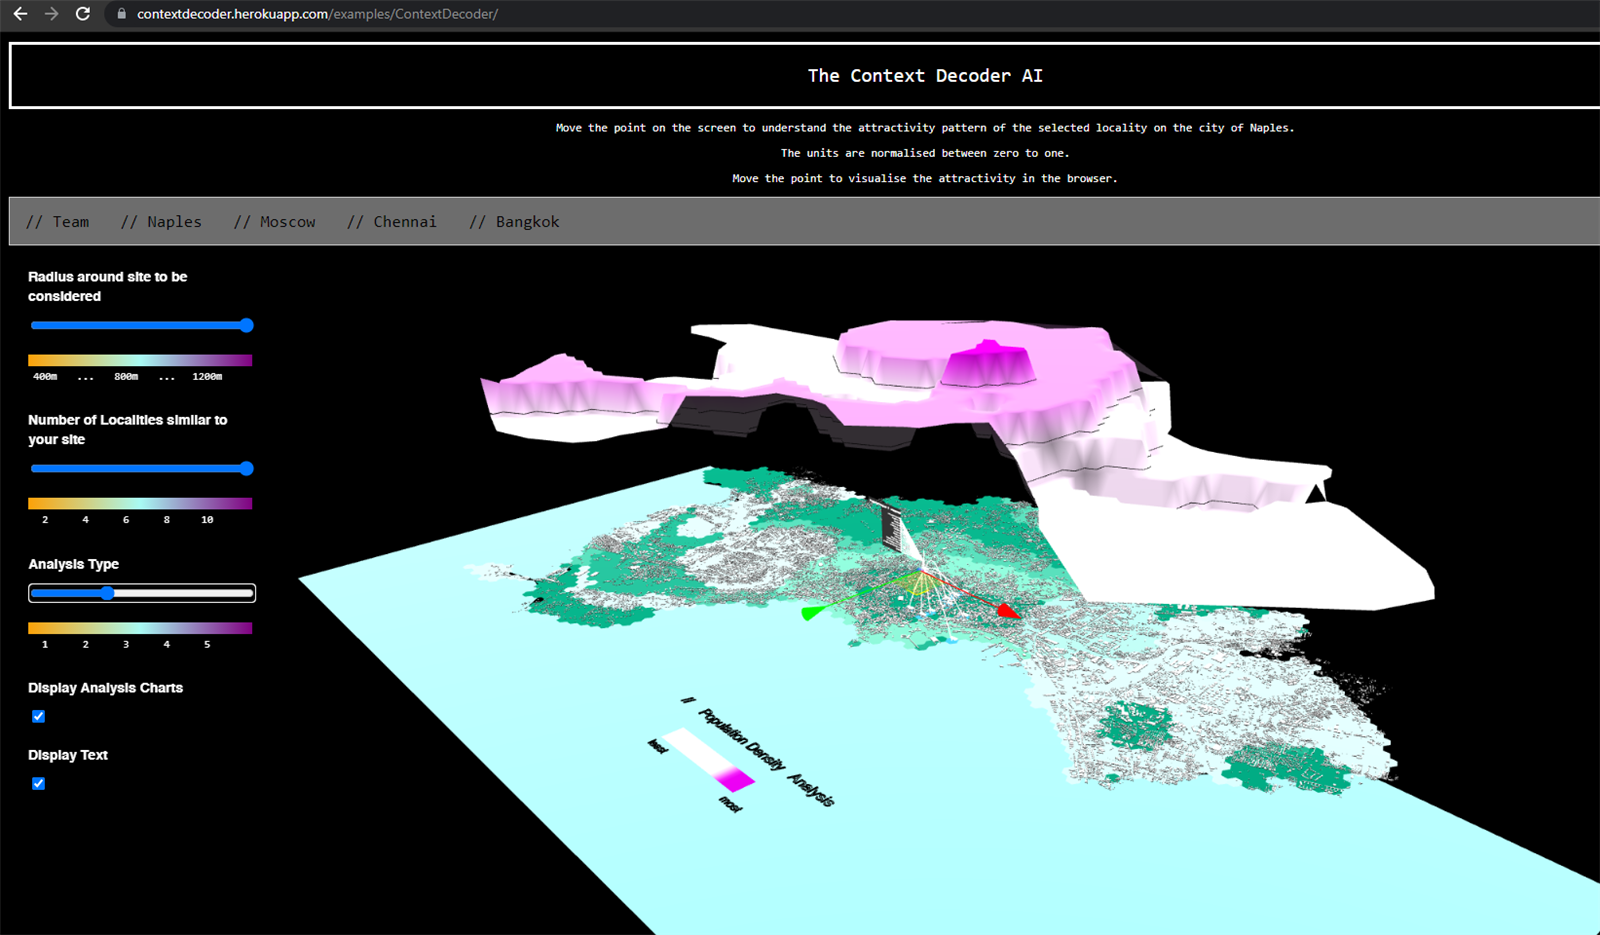1600x935 pixels.
Task: Go to the // Bangkok city link
Action: coord(514,222)
